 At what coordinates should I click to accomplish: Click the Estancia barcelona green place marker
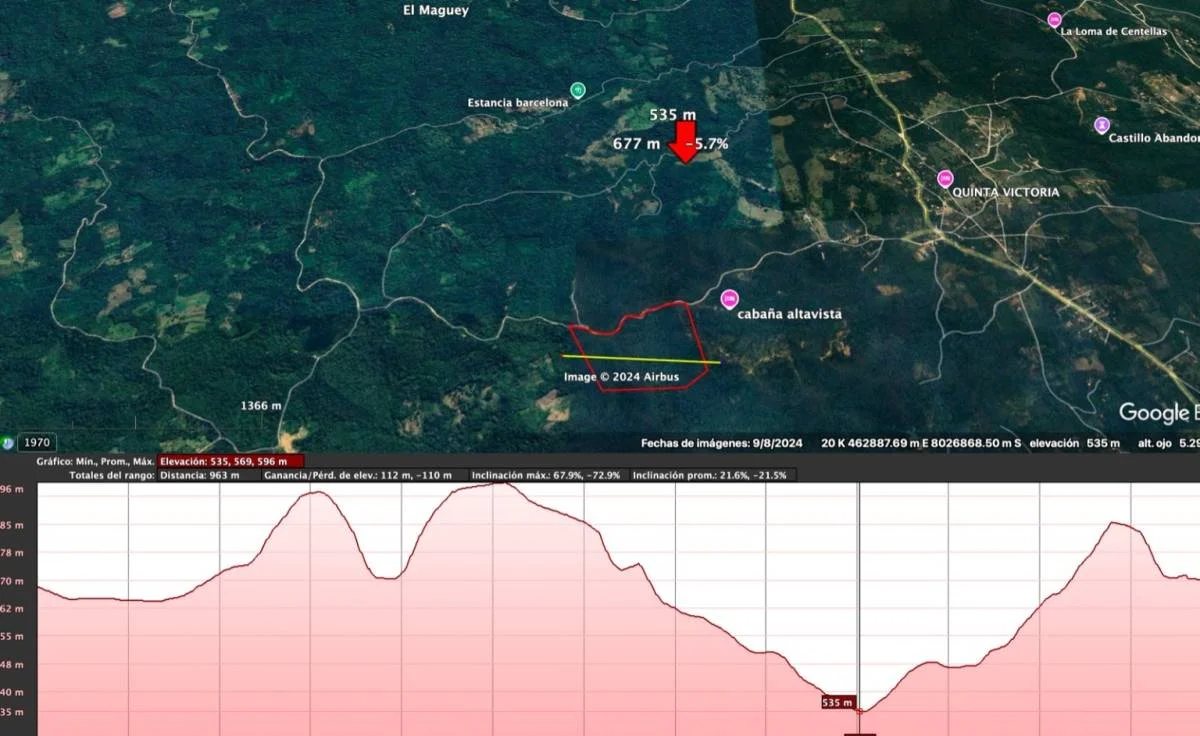tap(577, 91)
